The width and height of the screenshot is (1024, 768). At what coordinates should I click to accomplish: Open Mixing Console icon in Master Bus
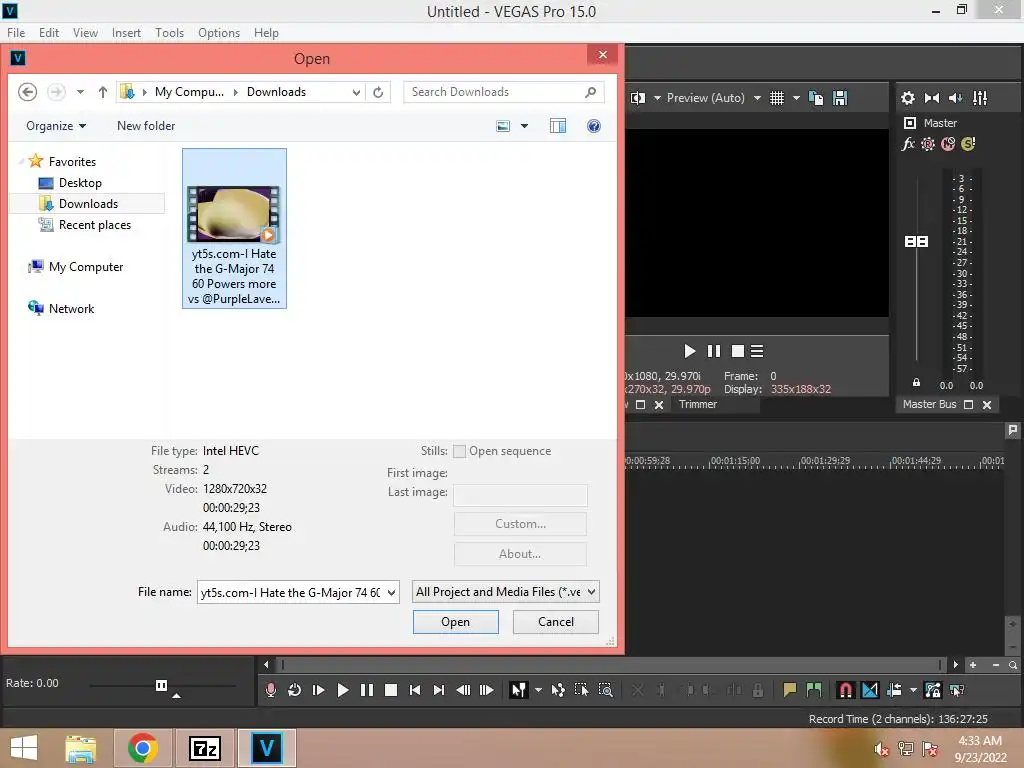[x=980, y=98]
